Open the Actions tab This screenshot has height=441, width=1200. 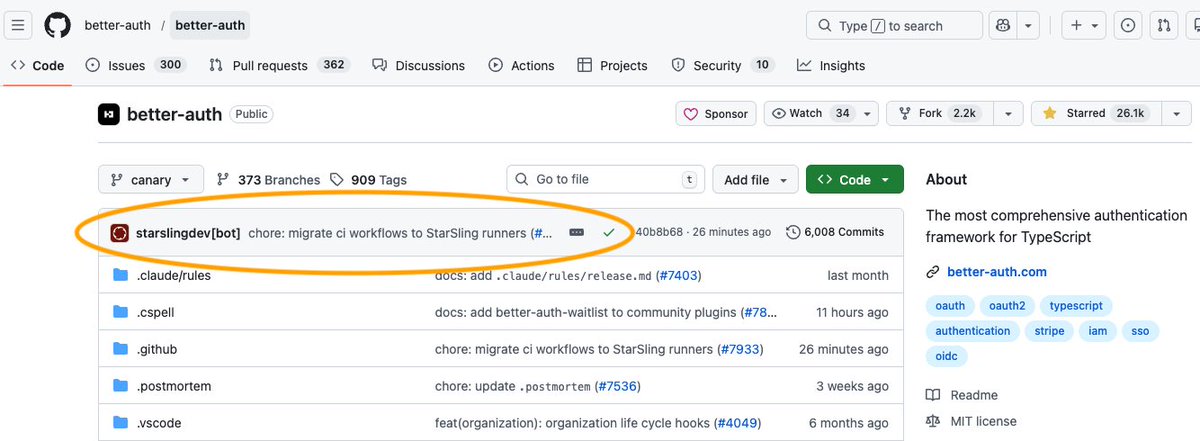tap(521, 65)
